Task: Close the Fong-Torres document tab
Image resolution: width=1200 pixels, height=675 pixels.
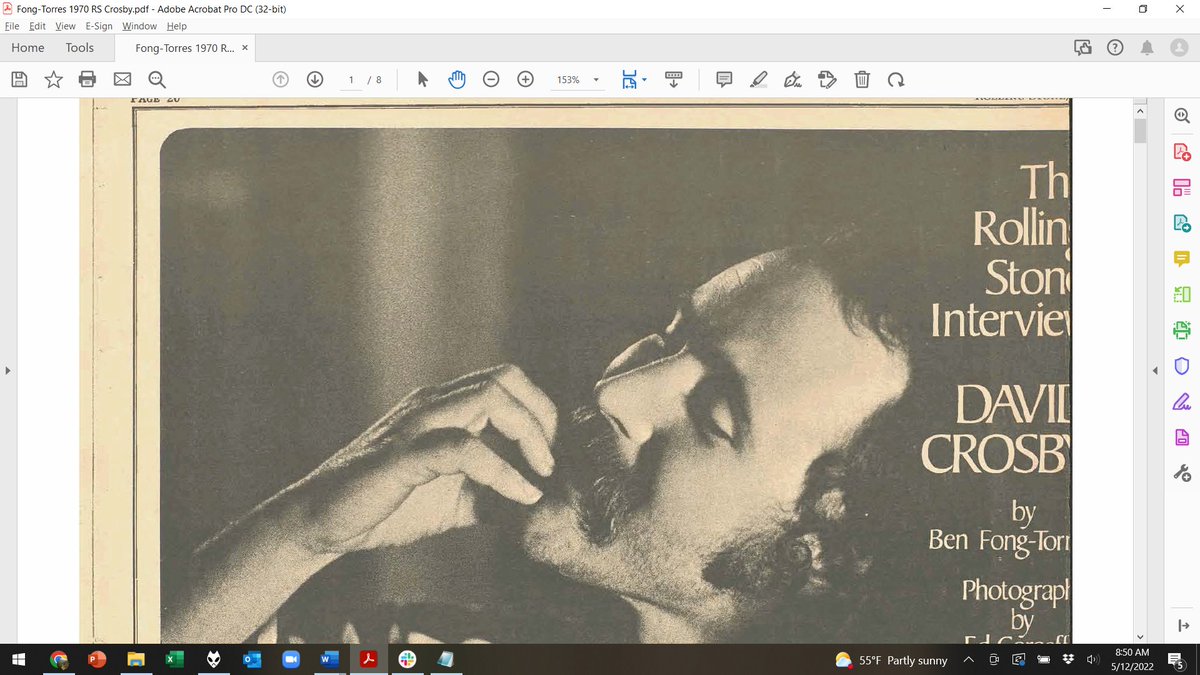Action: [x=245, y=47]
